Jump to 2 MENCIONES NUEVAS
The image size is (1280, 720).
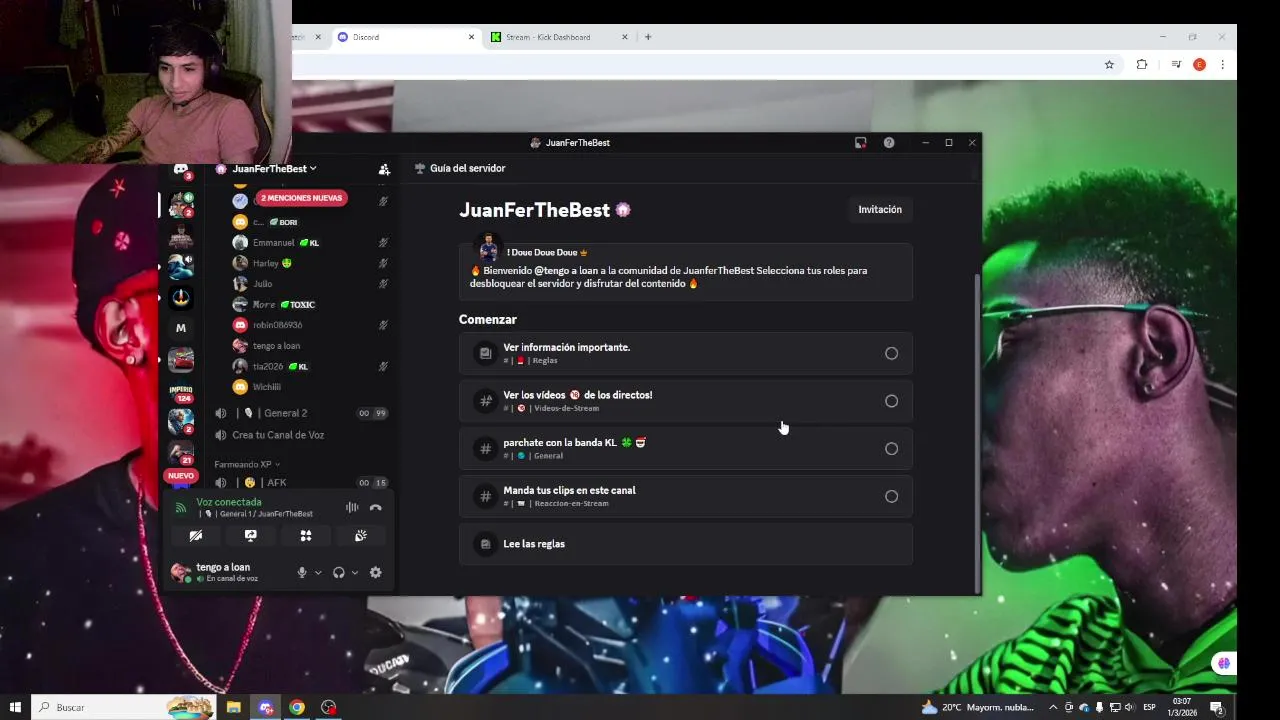coord(301,198)
